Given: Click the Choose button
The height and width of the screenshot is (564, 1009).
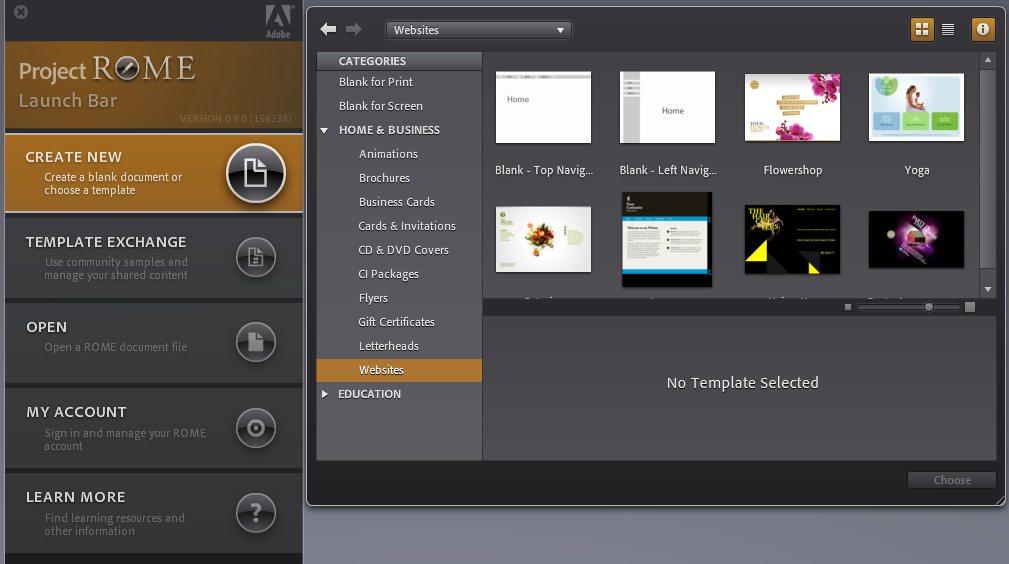Looking at the screenshot, I should (952, 480).
